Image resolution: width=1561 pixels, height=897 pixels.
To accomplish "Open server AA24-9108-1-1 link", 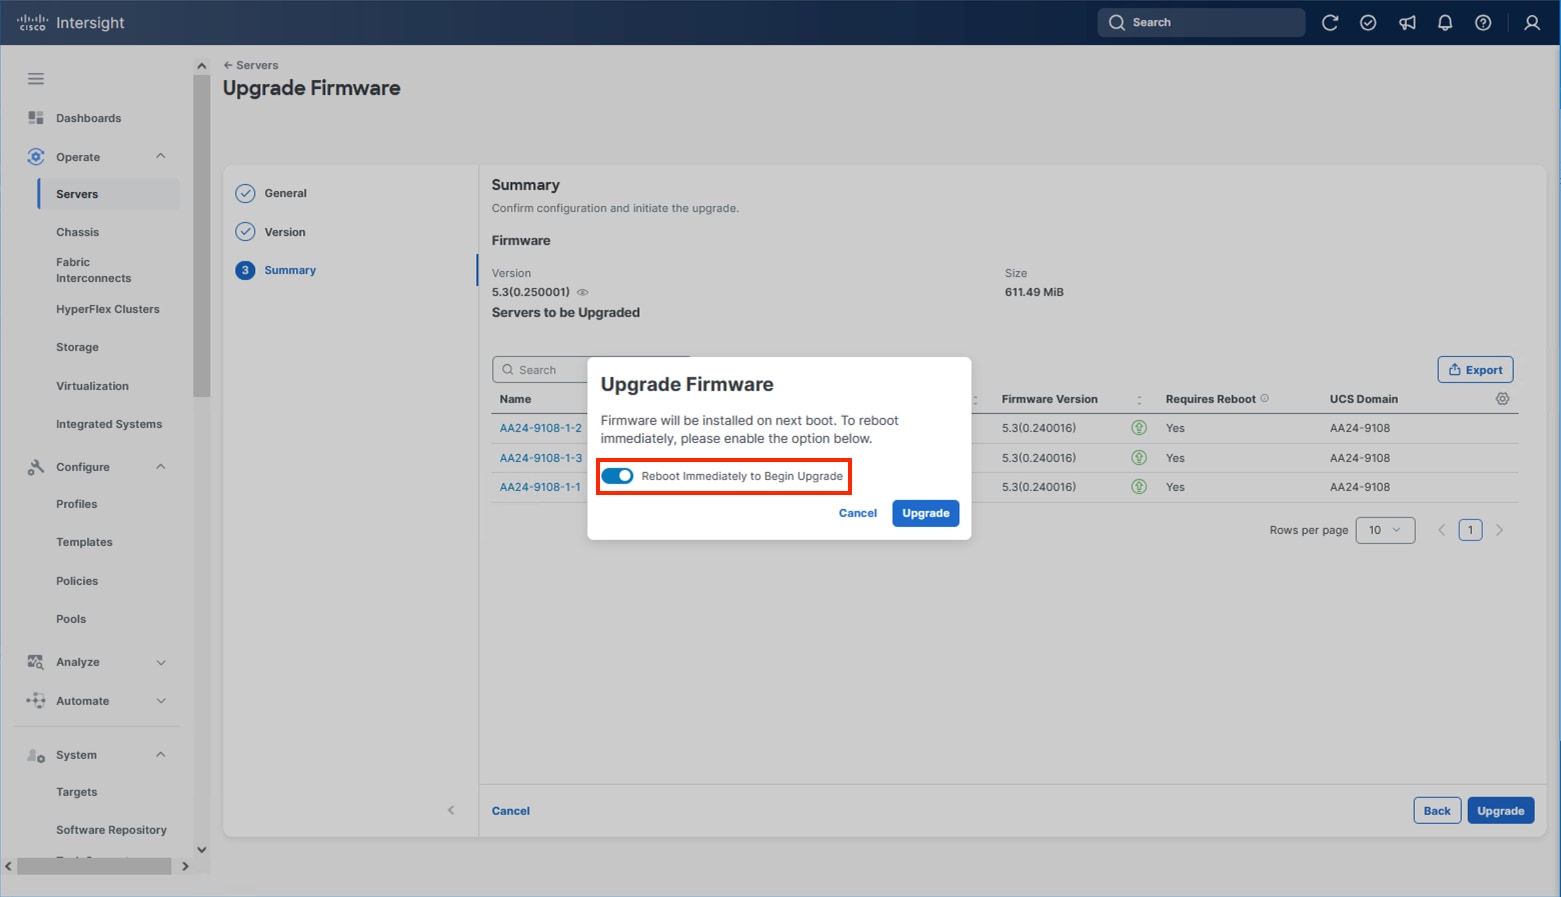I will [540, 487].
